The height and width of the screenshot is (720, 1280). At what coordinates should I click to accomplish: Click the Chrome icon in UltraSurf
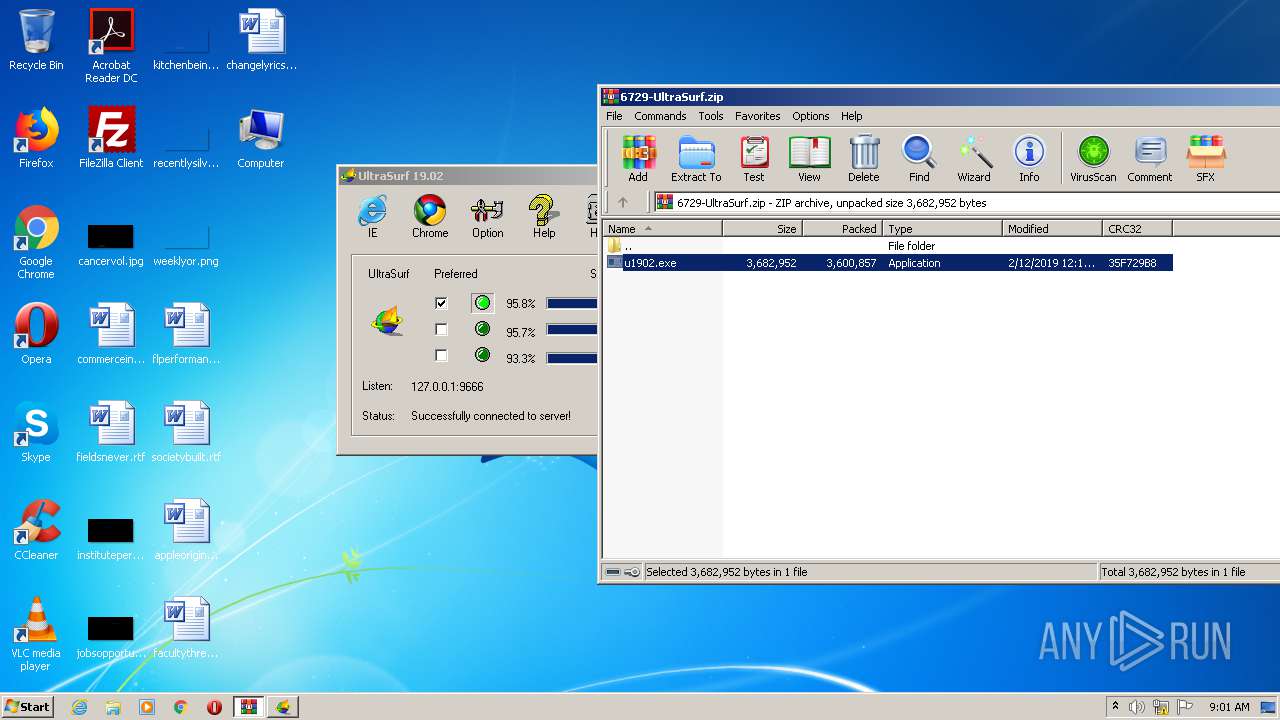pos(430,217)
